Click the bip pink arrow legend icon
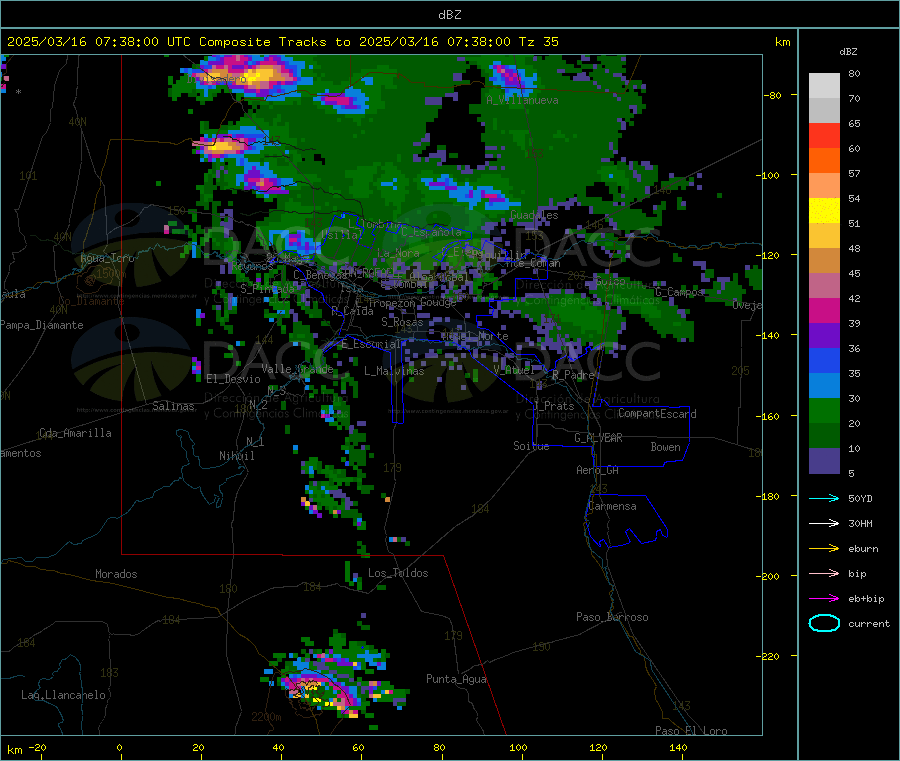This screenshot has width=900, height=761. [x=824, y=573]
